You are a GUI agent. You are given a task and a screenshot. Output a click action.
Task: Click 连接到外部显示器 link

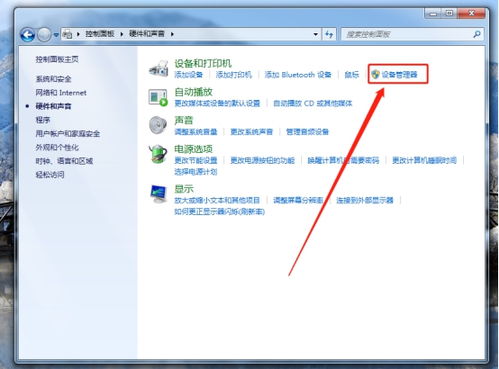pyautogui.click(x=365, y=200)
